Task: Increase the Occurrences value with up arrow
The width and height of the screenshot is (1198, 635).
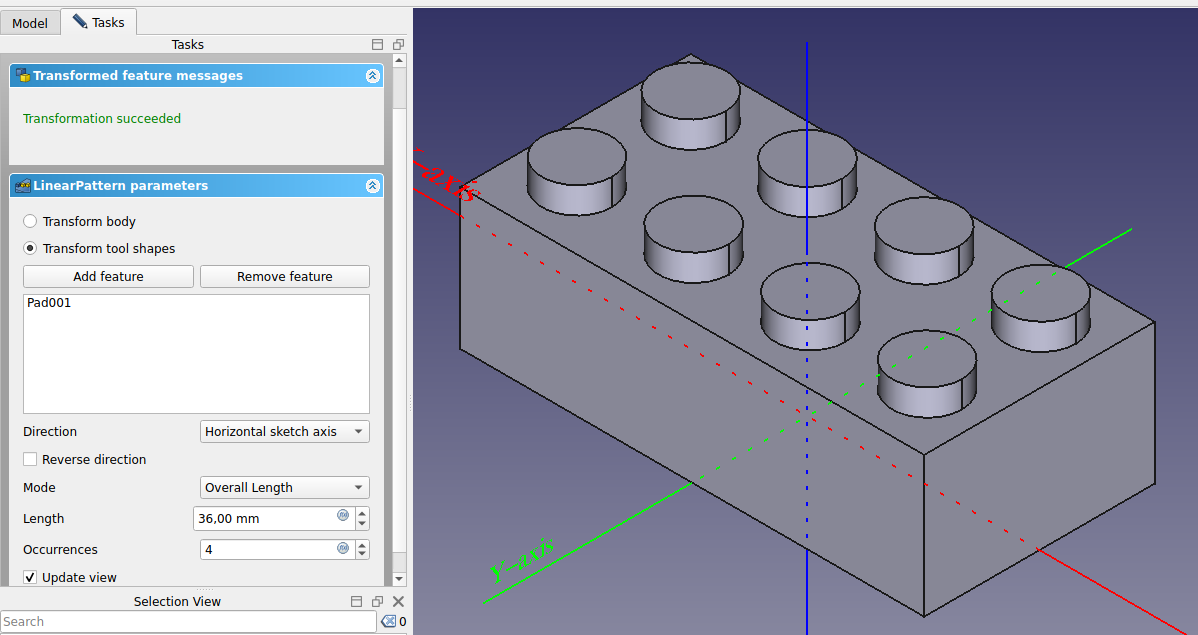Action: click(362, 545)
